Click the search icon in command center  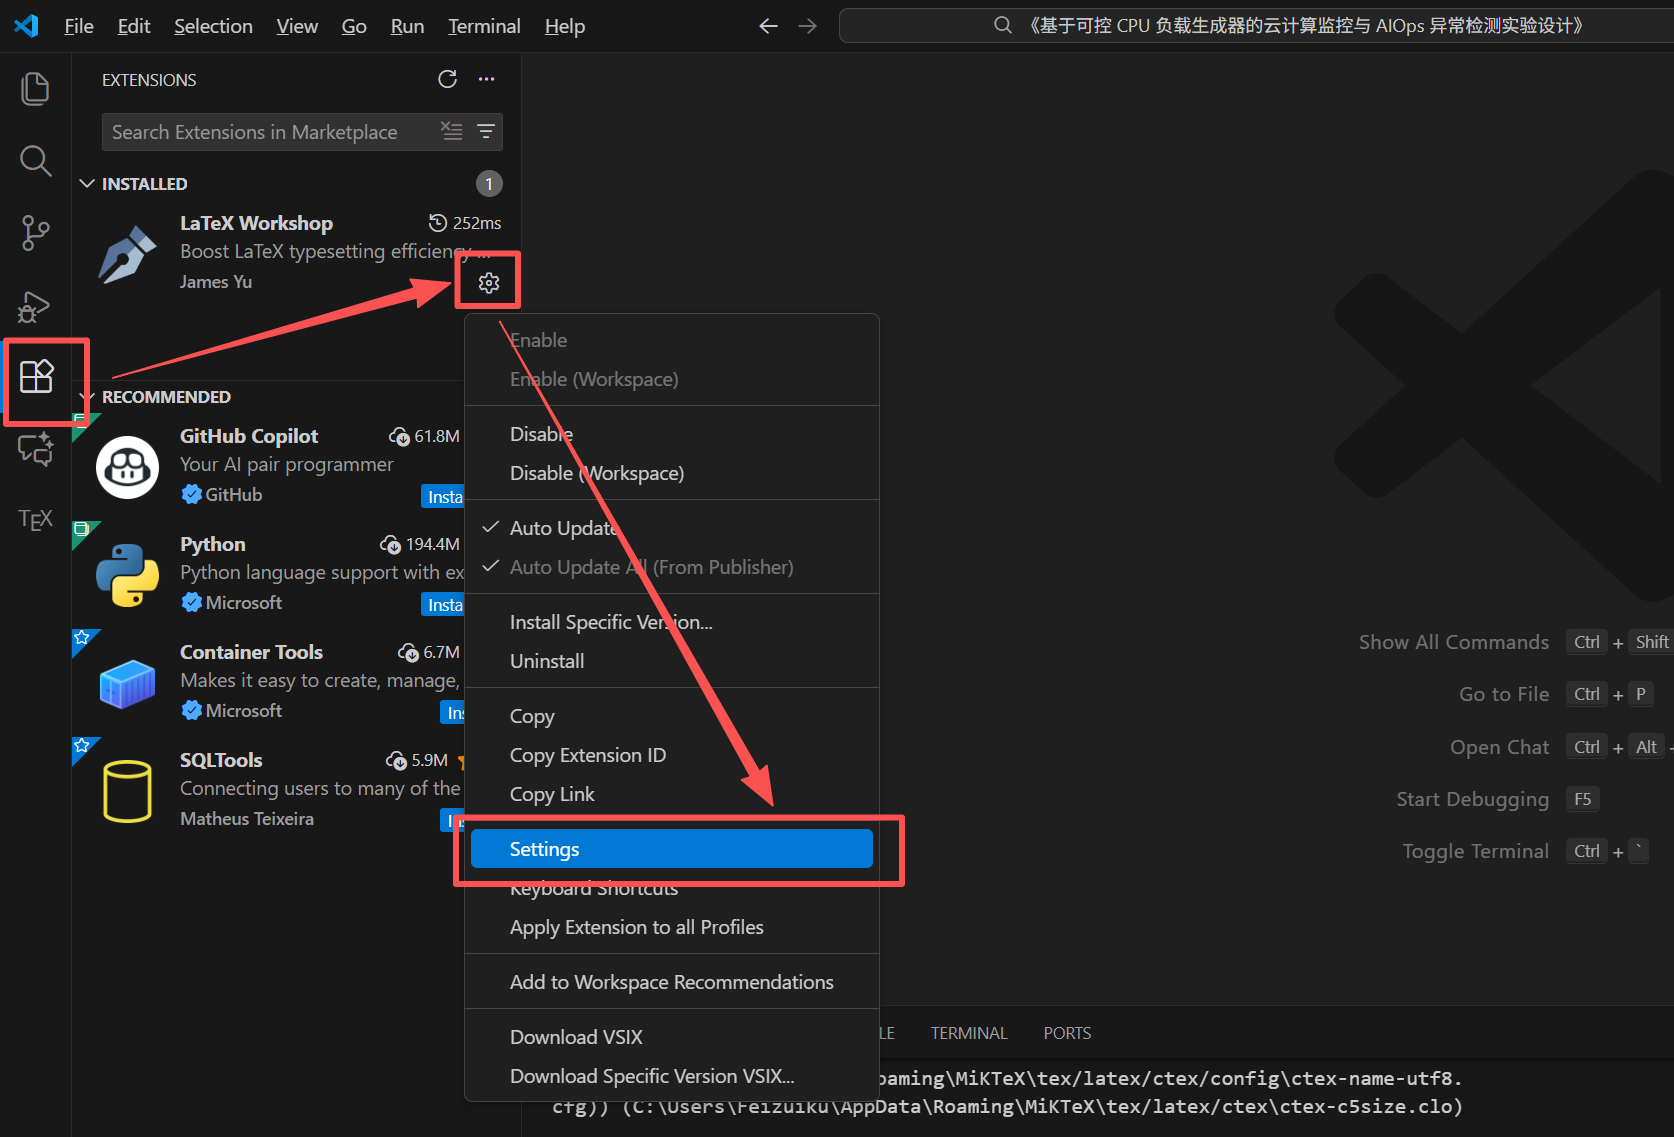[x=1002, y=26]
